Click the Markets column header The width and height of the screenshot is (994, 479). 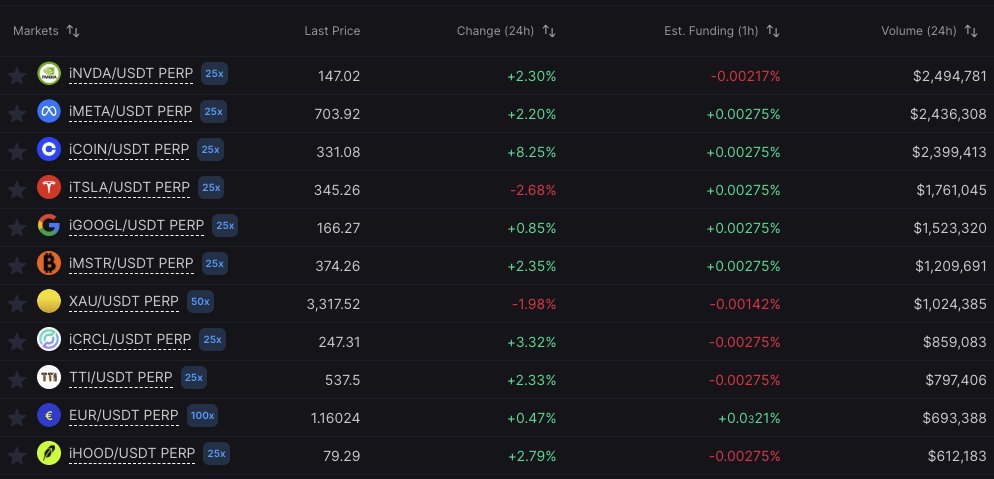(x=36, y=31)
